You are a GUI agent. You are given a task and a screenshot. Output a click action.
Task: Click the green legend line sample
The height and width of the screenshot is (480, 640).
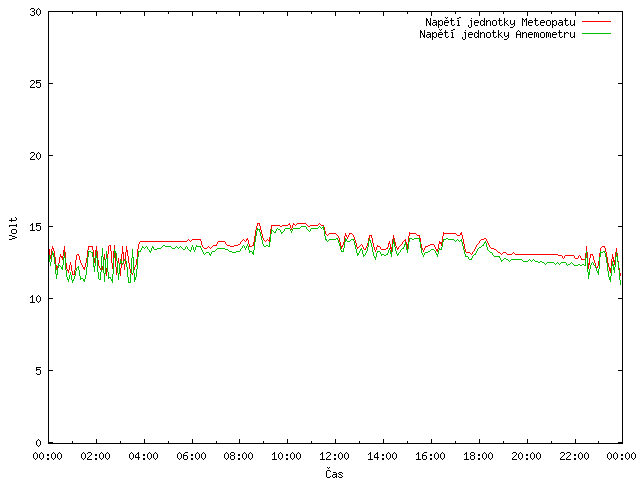(x=596, y=33)
